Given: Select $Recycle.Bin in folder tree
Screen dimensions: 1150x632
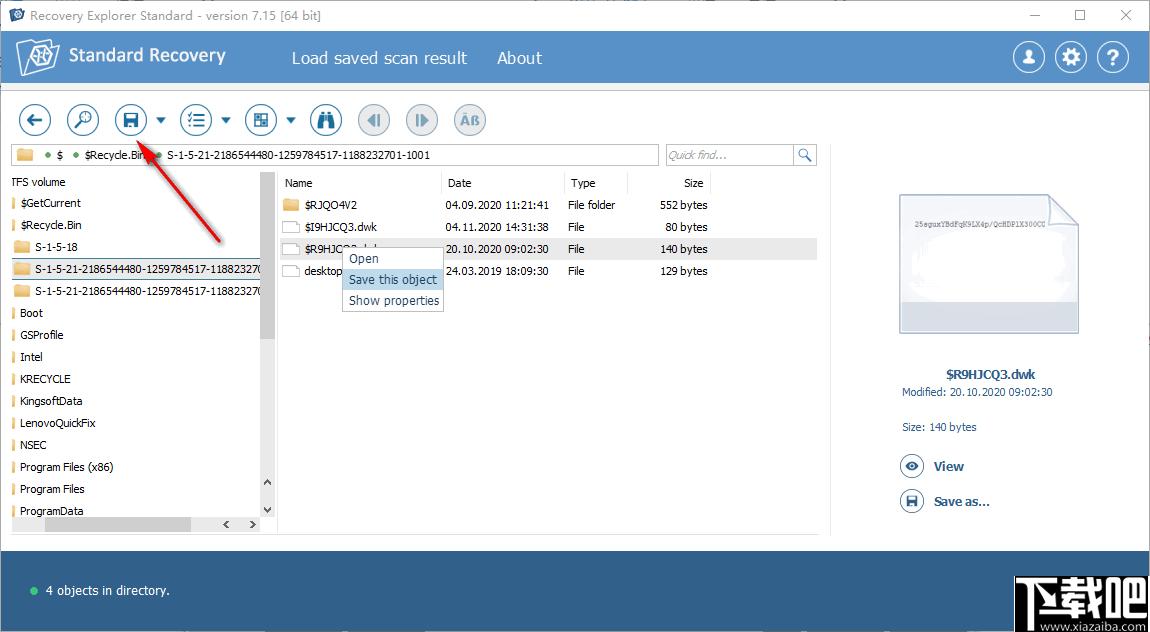Looking at the screenshot, I should [x=50, y=225].
